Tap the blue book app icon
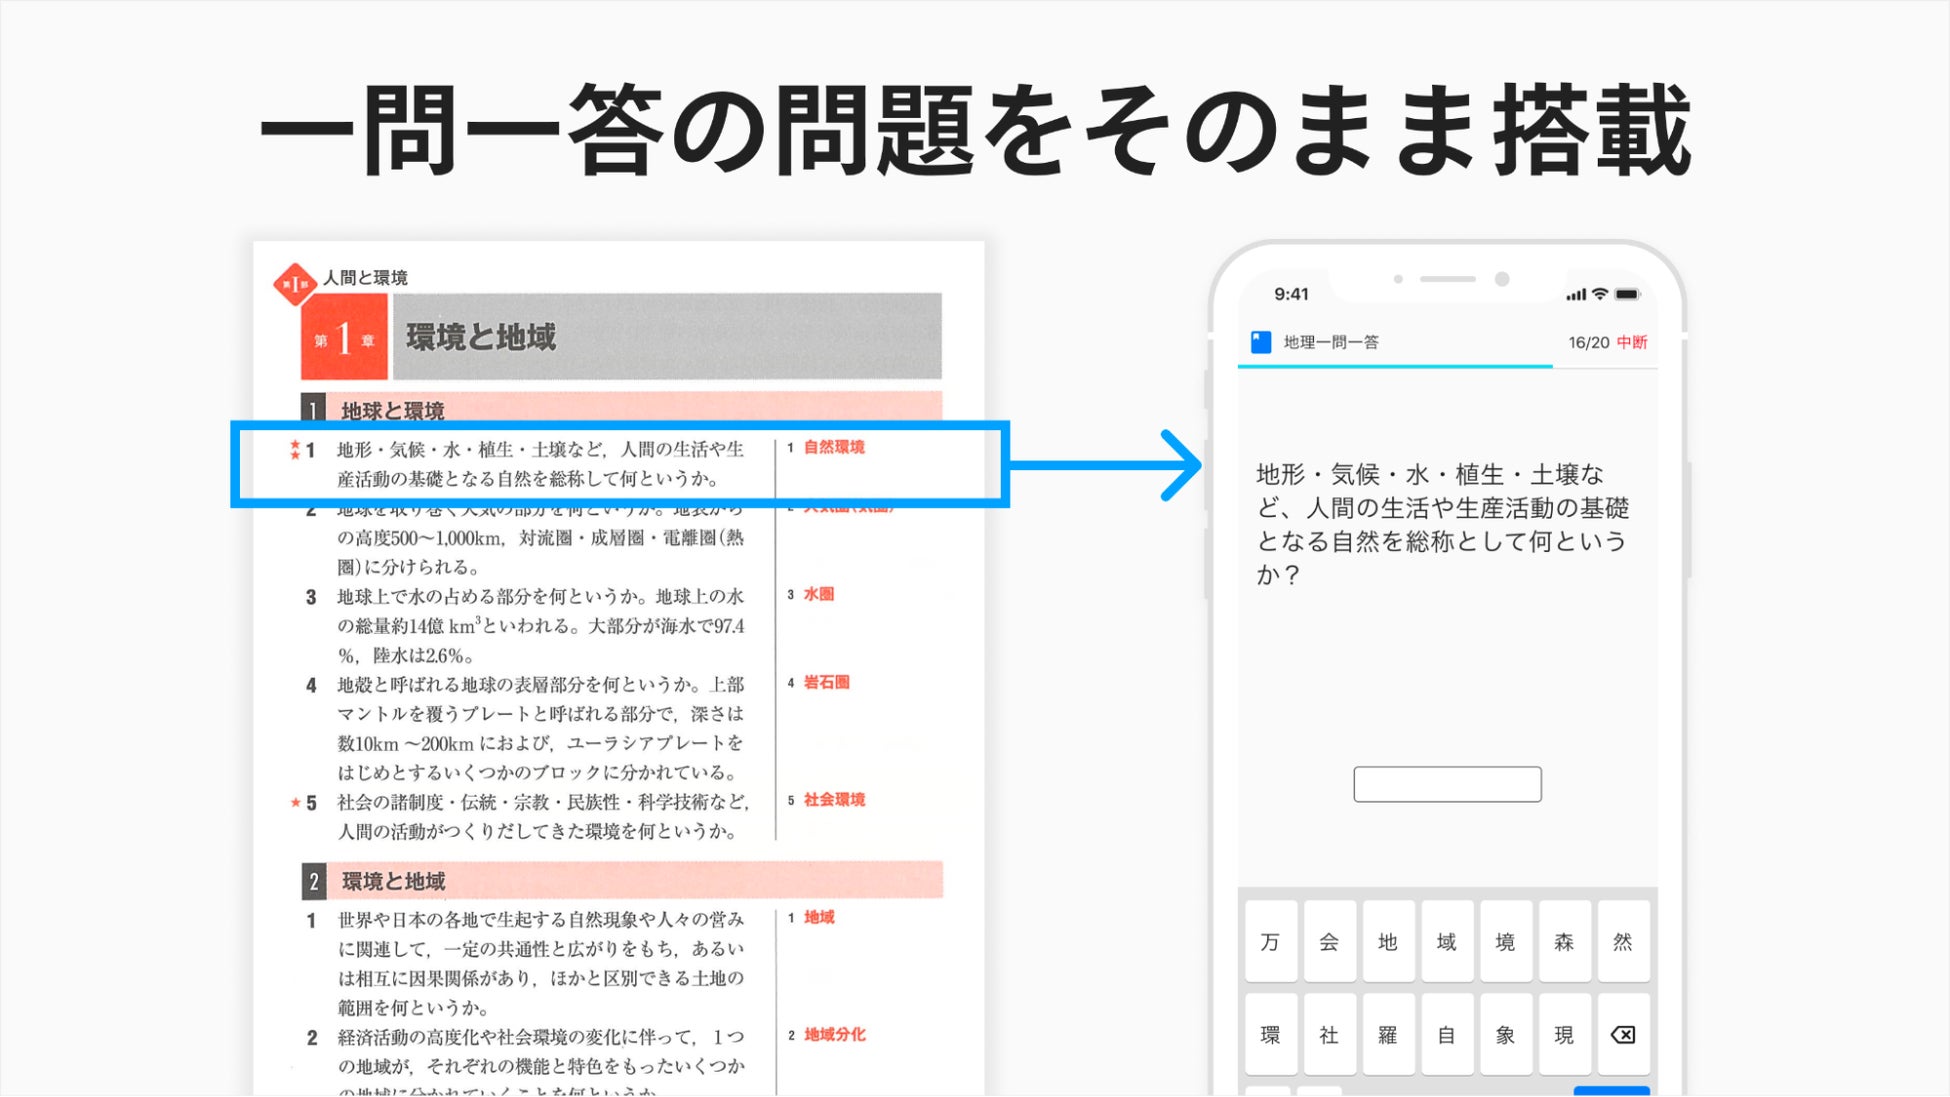Screen dimensions: 1950x1097 pos(1261,342)
